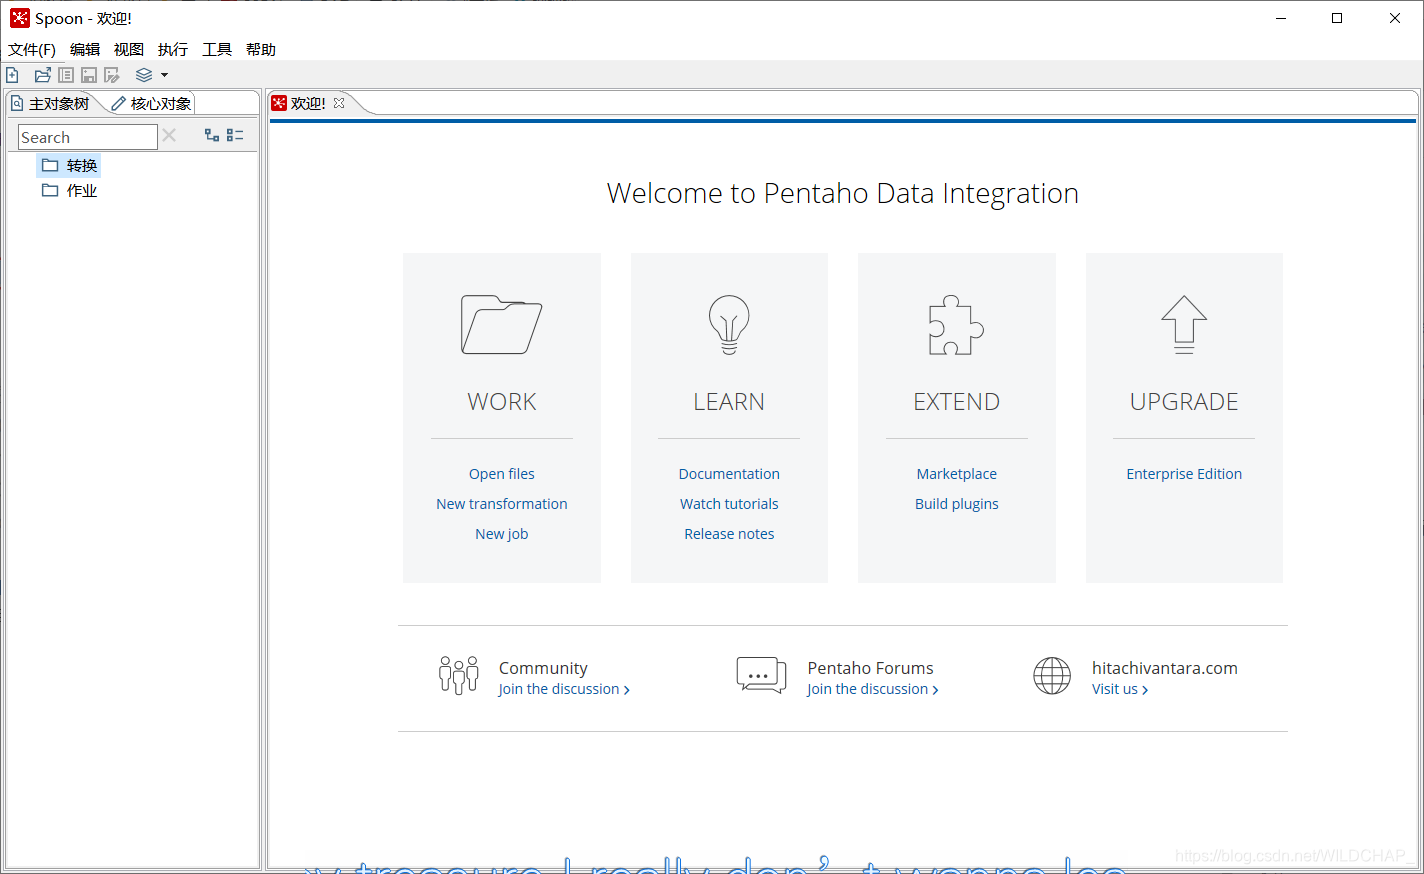Click the Collapse all tree icon

[x=235, y=135]
